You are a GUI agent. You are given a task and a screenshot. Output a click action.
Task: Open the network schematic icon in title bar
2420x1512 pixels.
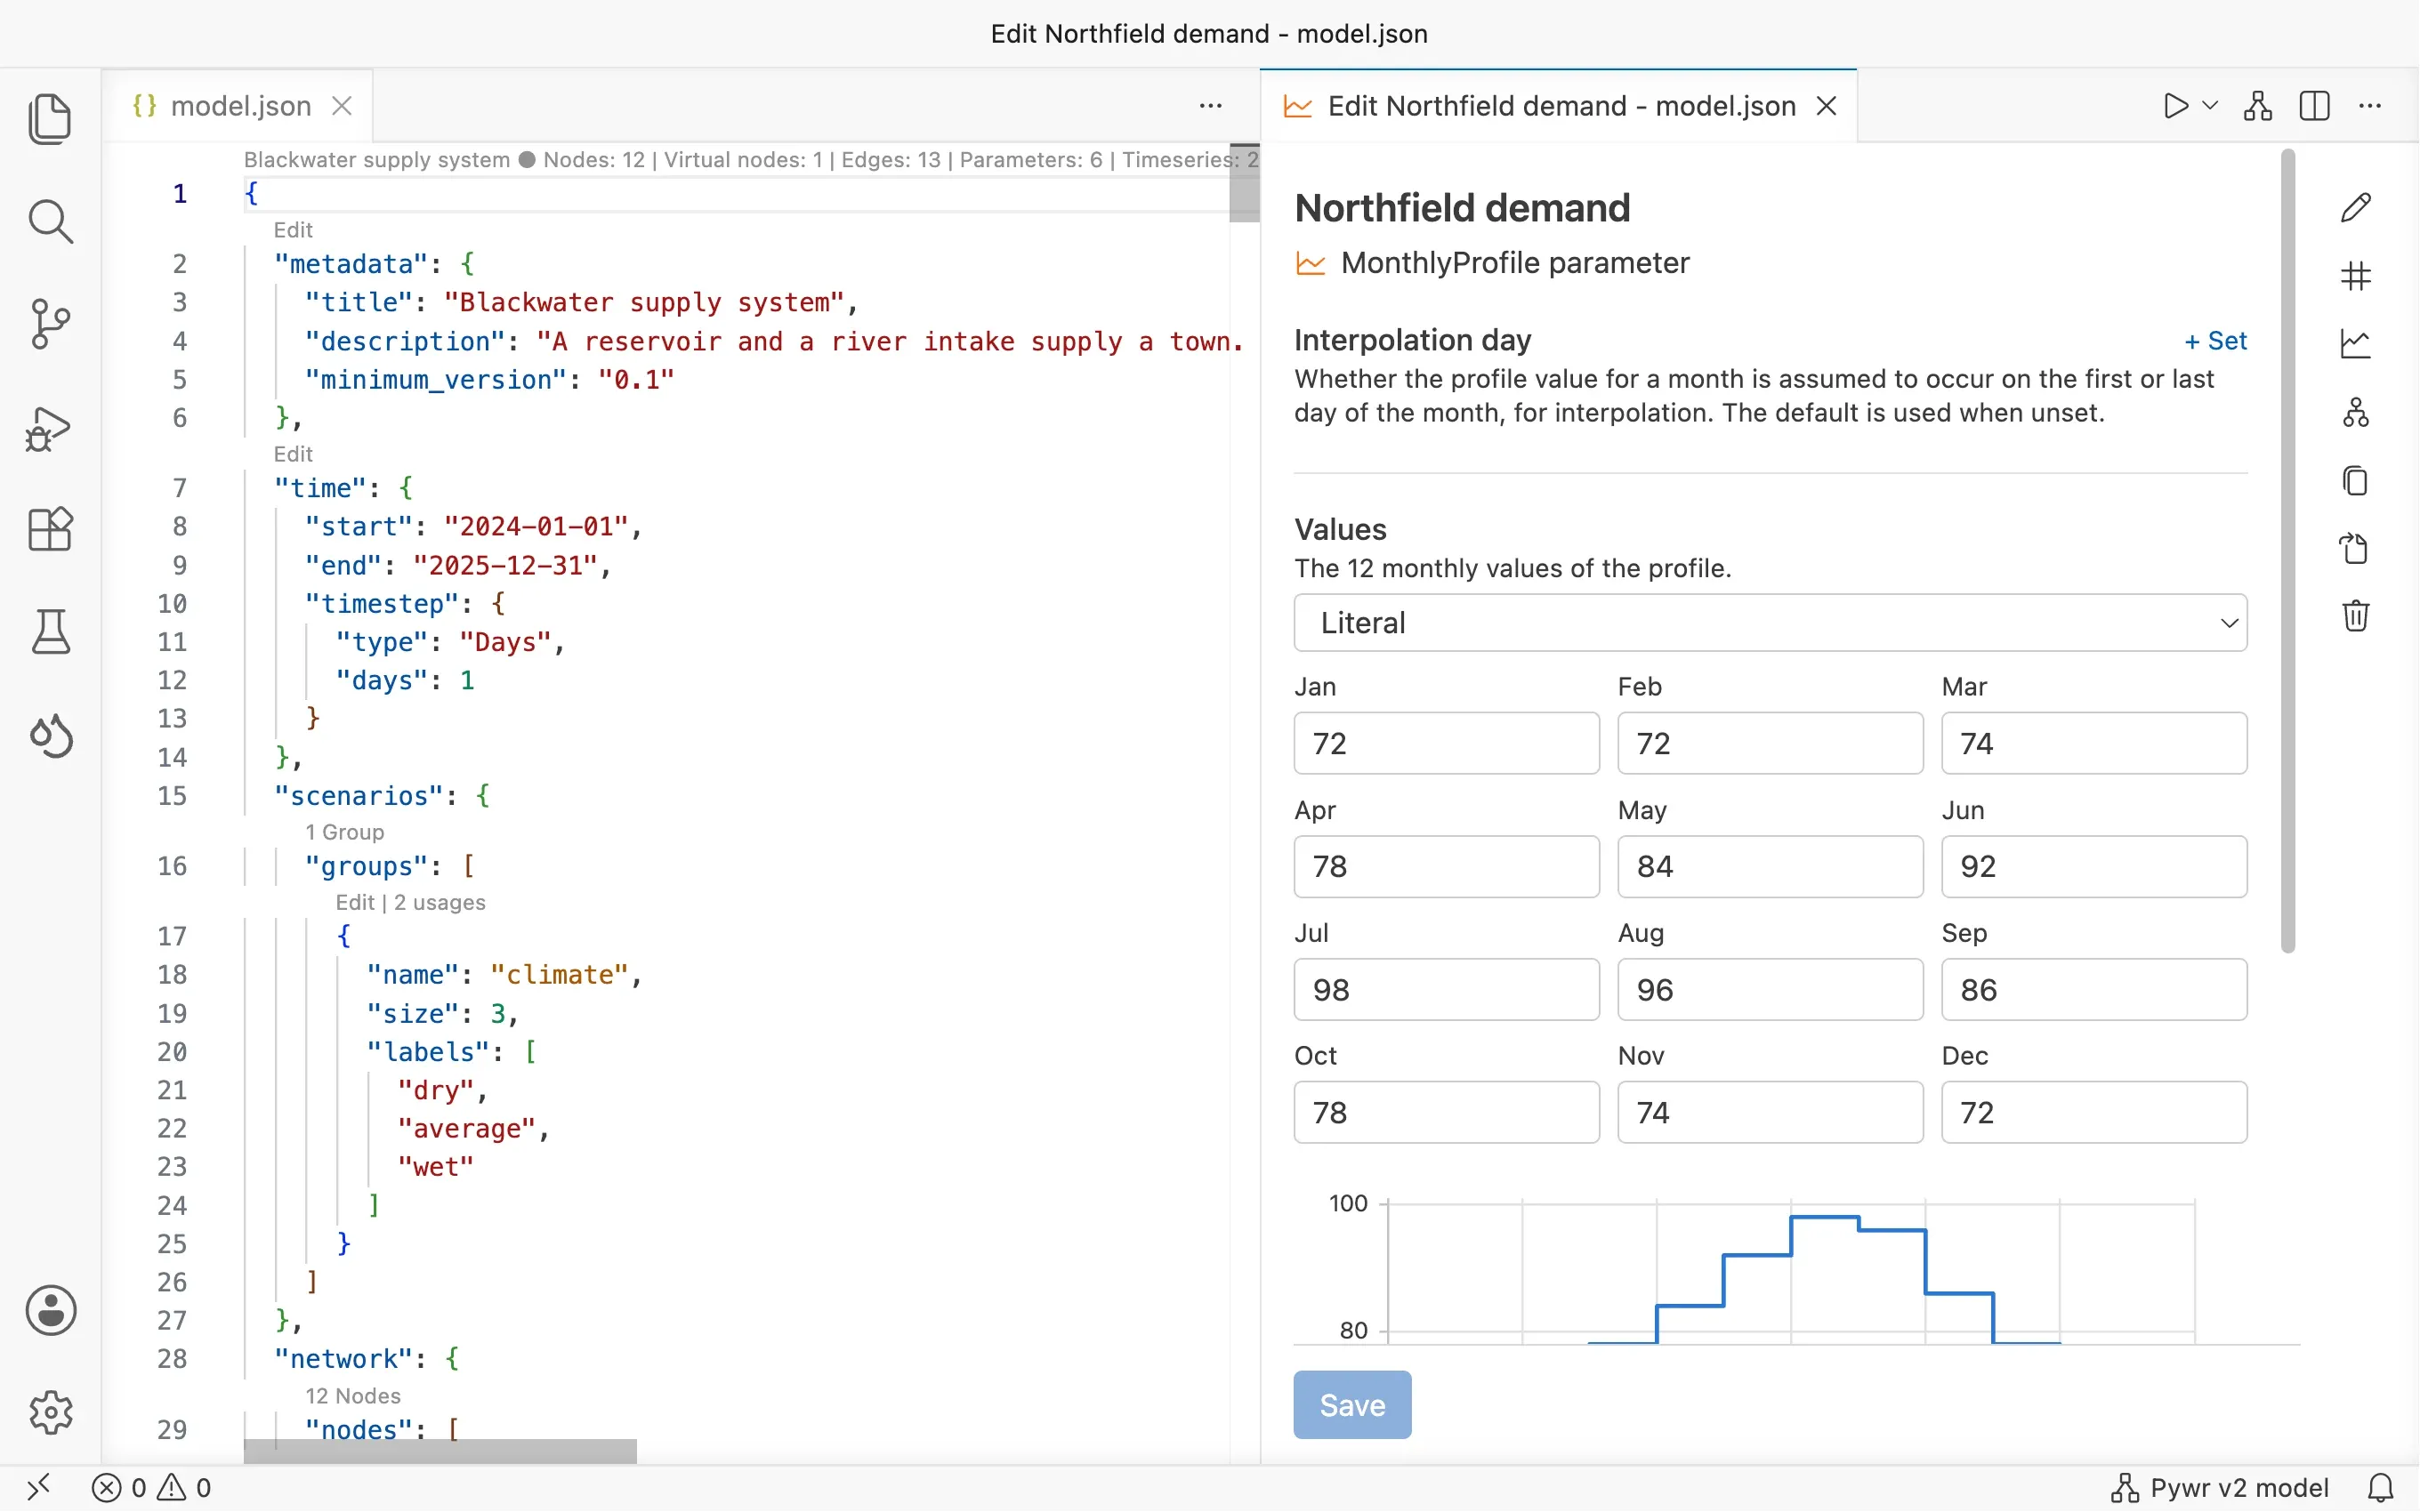click(2258, 106)
